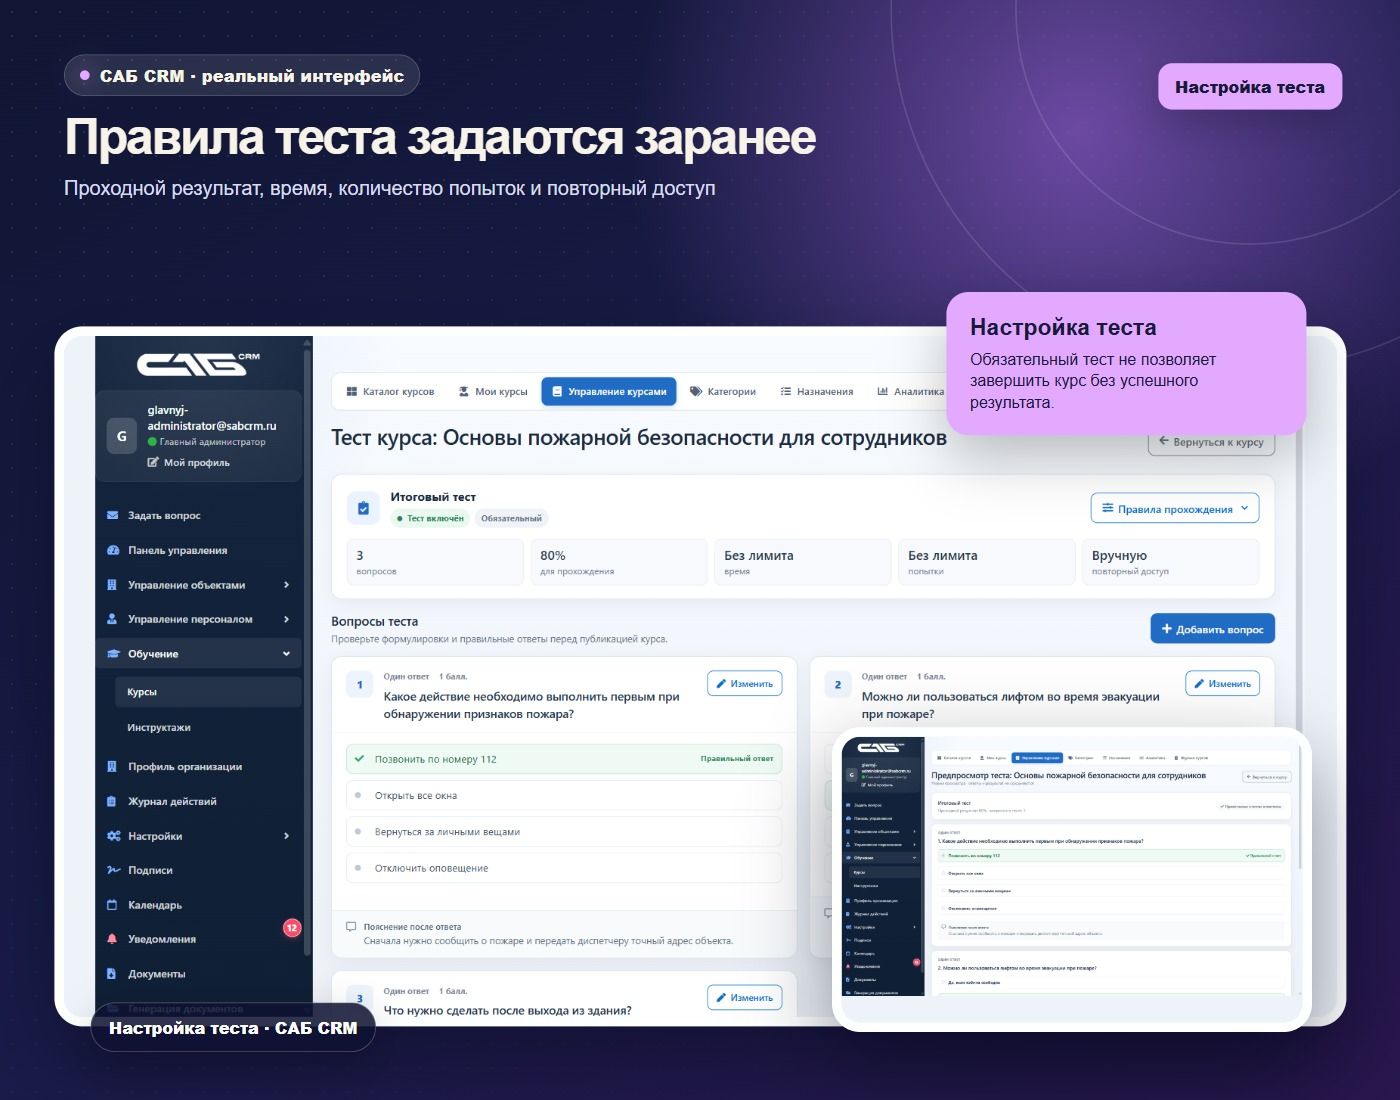Open the Назначения tab

point(817,392)
